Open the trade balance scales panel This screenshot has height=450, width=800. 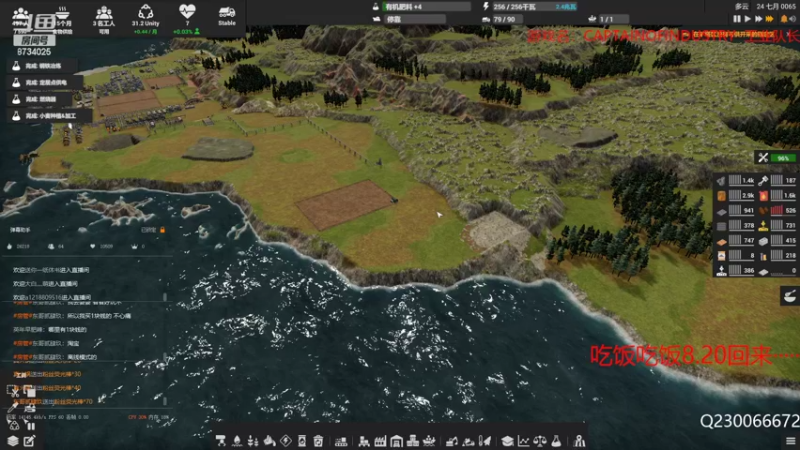pyautogui.click(x=540, y=441)
